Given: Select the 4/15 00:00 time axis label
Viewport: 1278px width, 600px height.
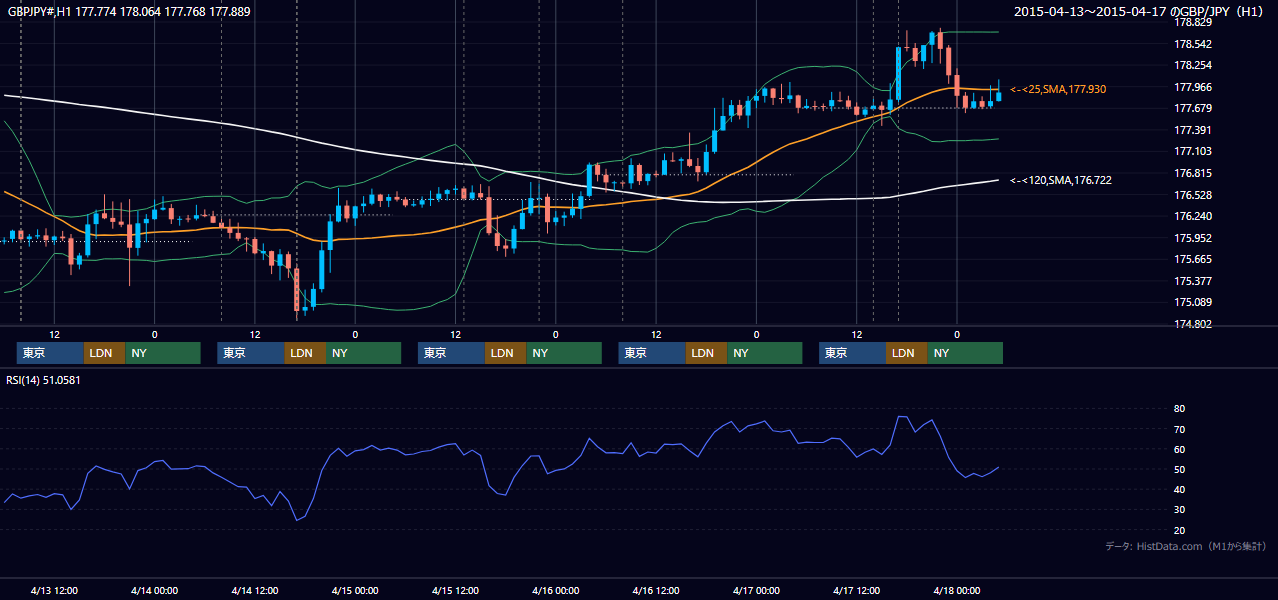Looking at the screenshot, I should point(355,590).
